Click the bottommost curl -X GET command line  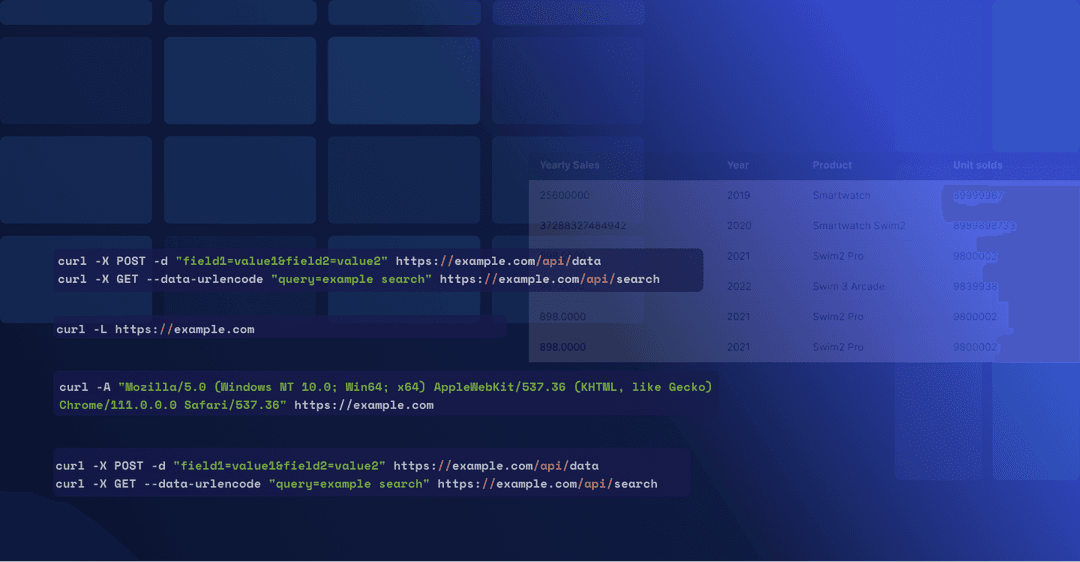pos(356,484)
